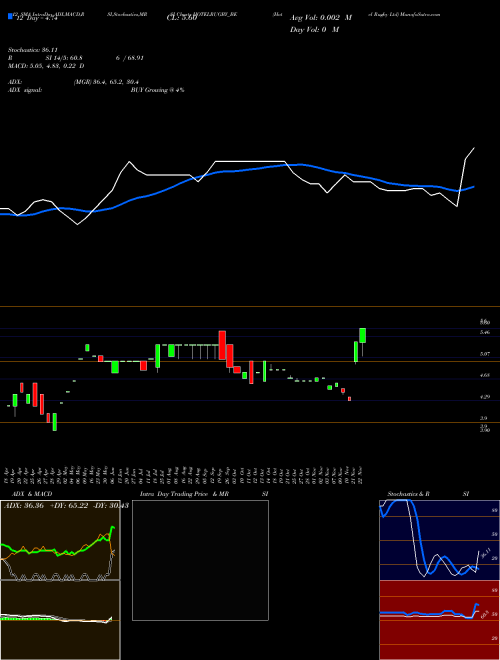
Task: Click 'BUY Growing @ 4%' signal text
Action: tap(157, 90)
